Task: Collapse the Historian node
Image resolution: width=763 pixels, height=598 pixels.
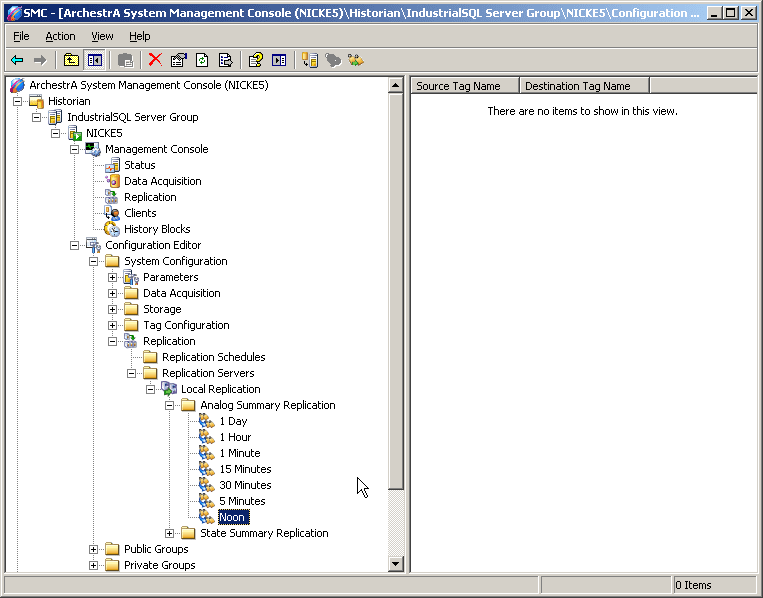Action: click(18, 101)
